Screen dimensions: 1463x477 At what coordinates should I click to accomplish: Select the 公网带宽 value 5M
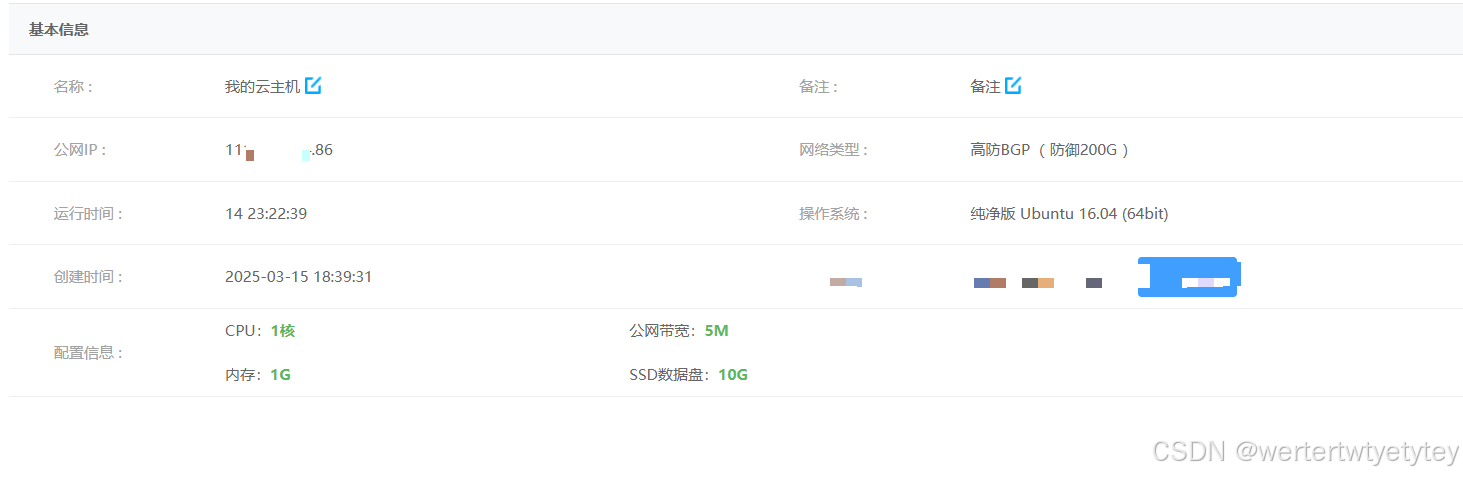716,331
